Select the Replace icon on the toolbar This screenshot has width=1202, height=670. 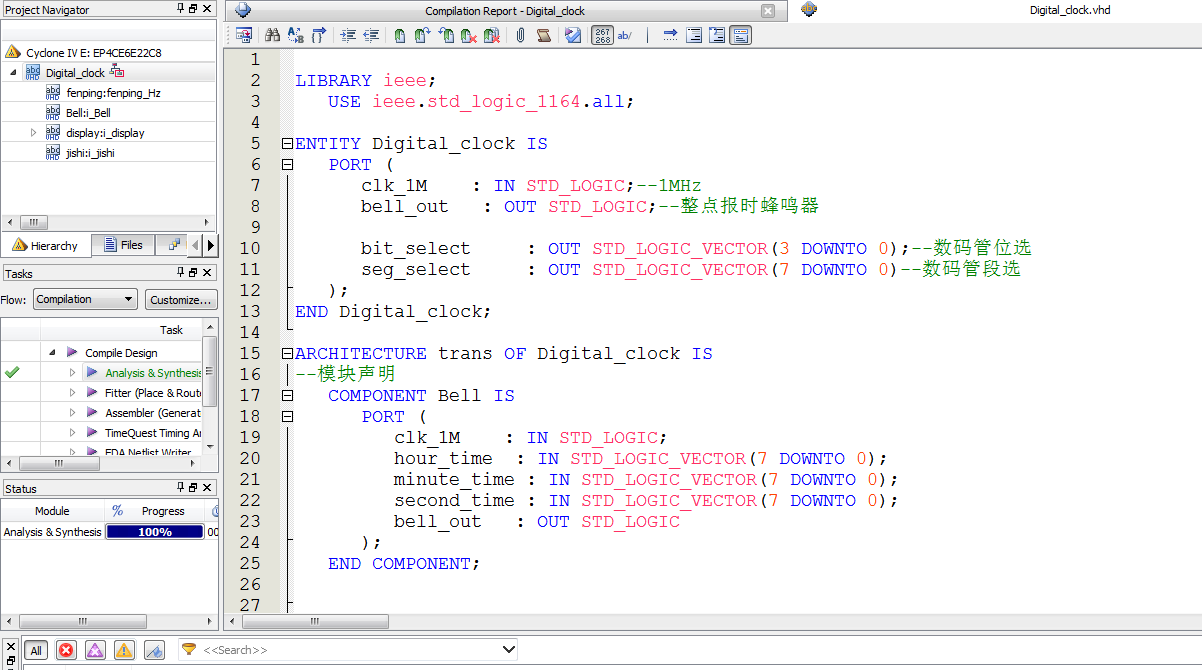tap(295, 34)
